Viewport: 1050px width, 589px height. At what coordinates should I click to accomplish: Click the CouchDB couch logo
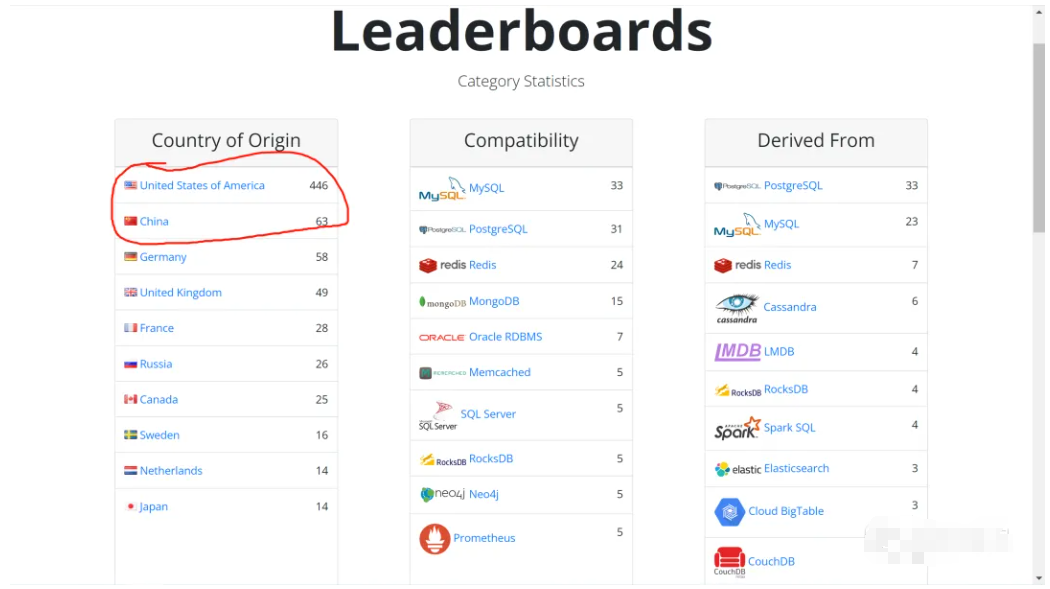tap(729, 562)
